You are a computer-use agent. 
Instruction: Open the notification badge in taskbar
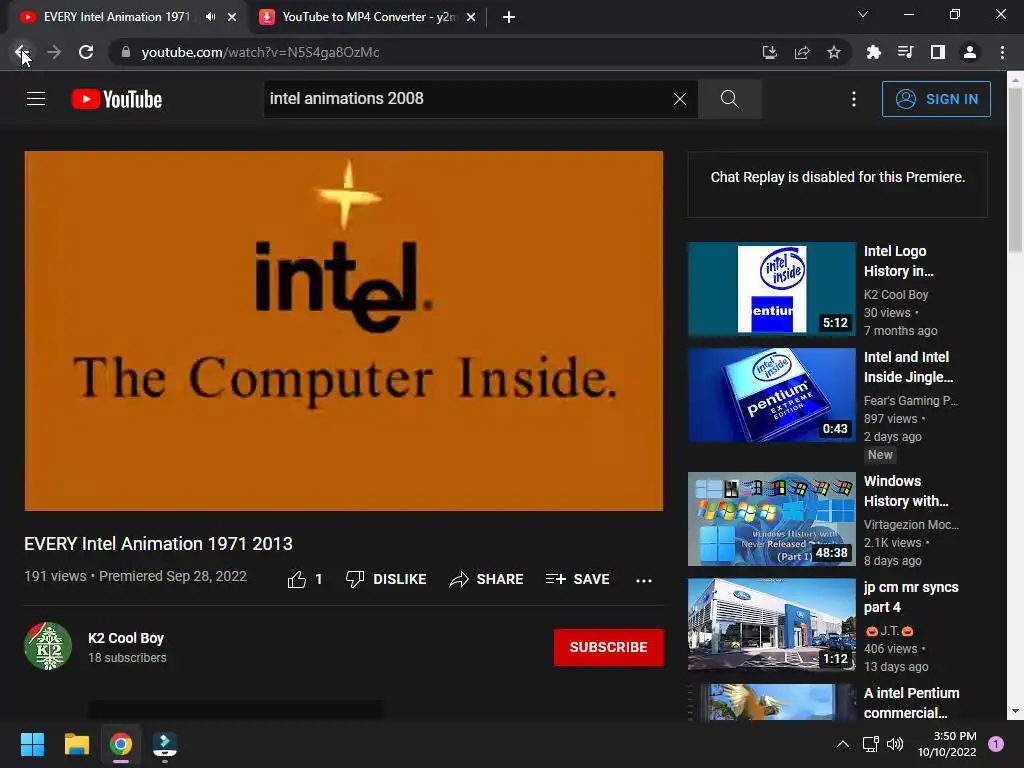(996, 744)
